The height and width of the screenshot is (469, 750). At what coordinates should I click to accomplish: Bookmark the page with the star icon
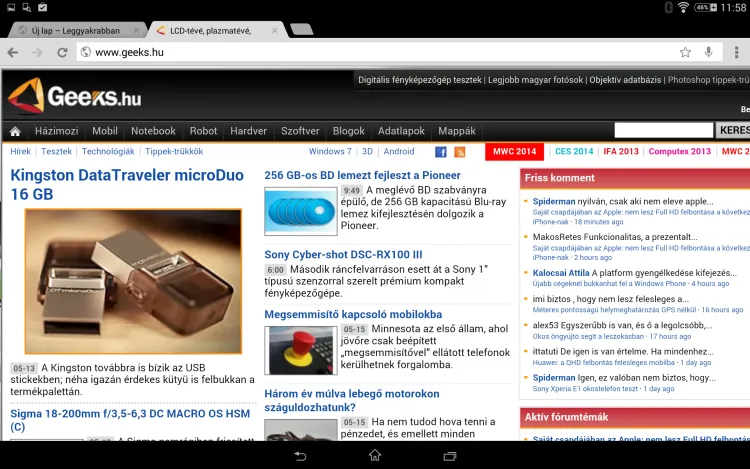685,52
